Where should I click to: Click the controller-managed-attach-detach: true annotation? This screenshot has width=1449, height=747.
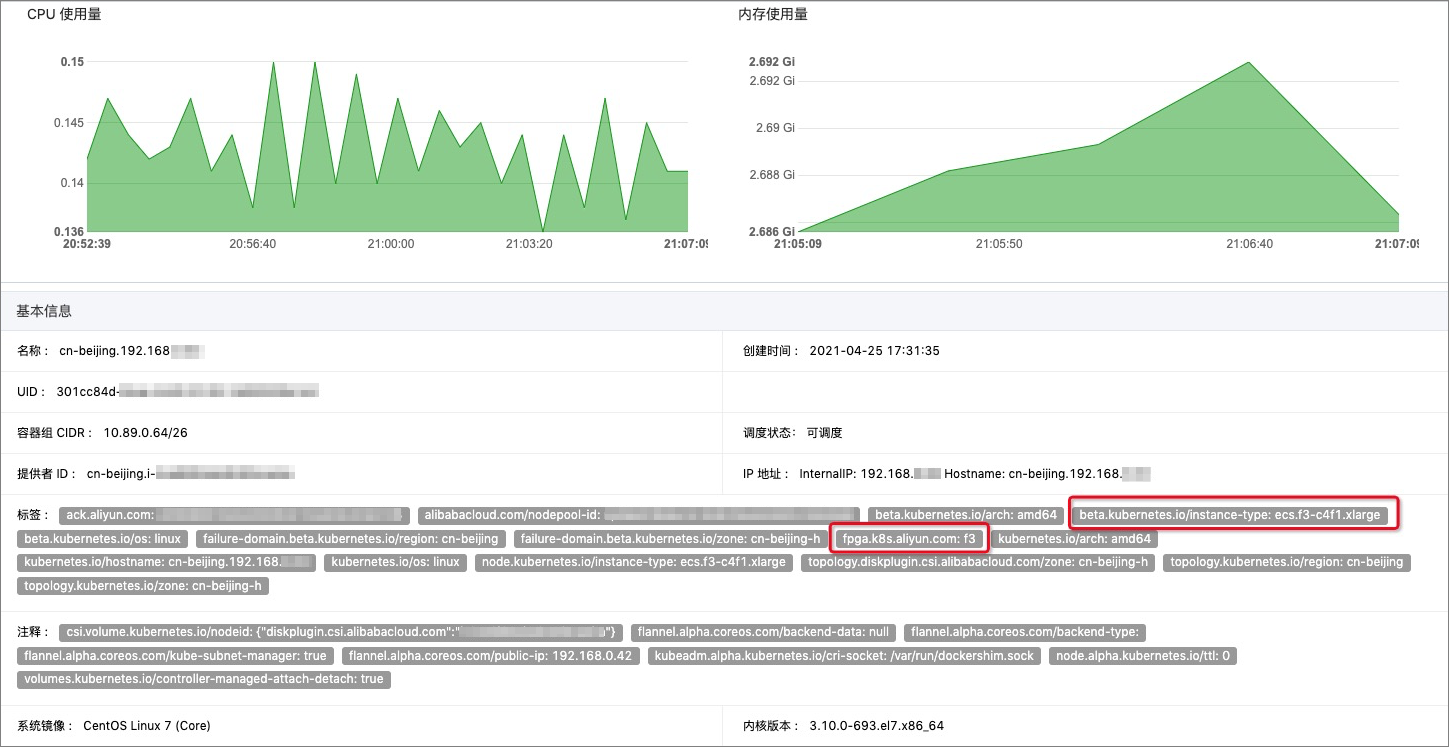(204, 679)
